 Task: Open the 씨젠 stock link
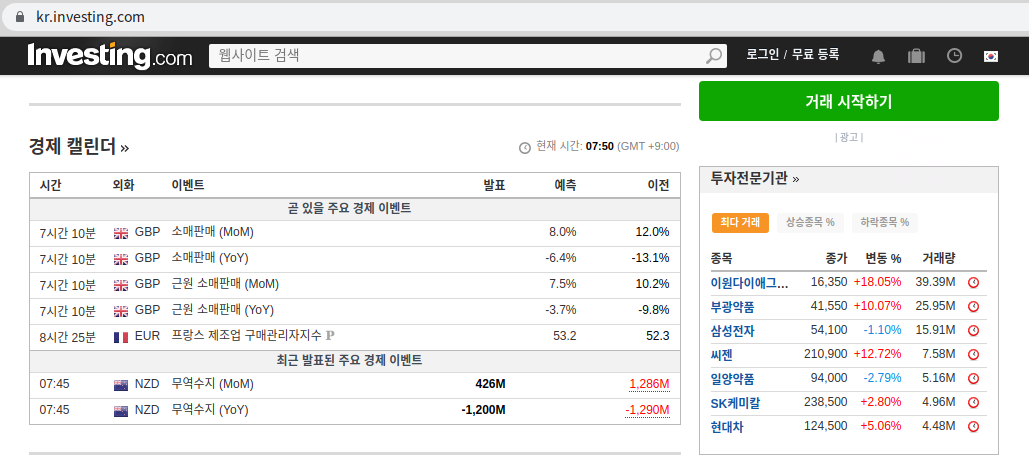click(x=721, y=355)
